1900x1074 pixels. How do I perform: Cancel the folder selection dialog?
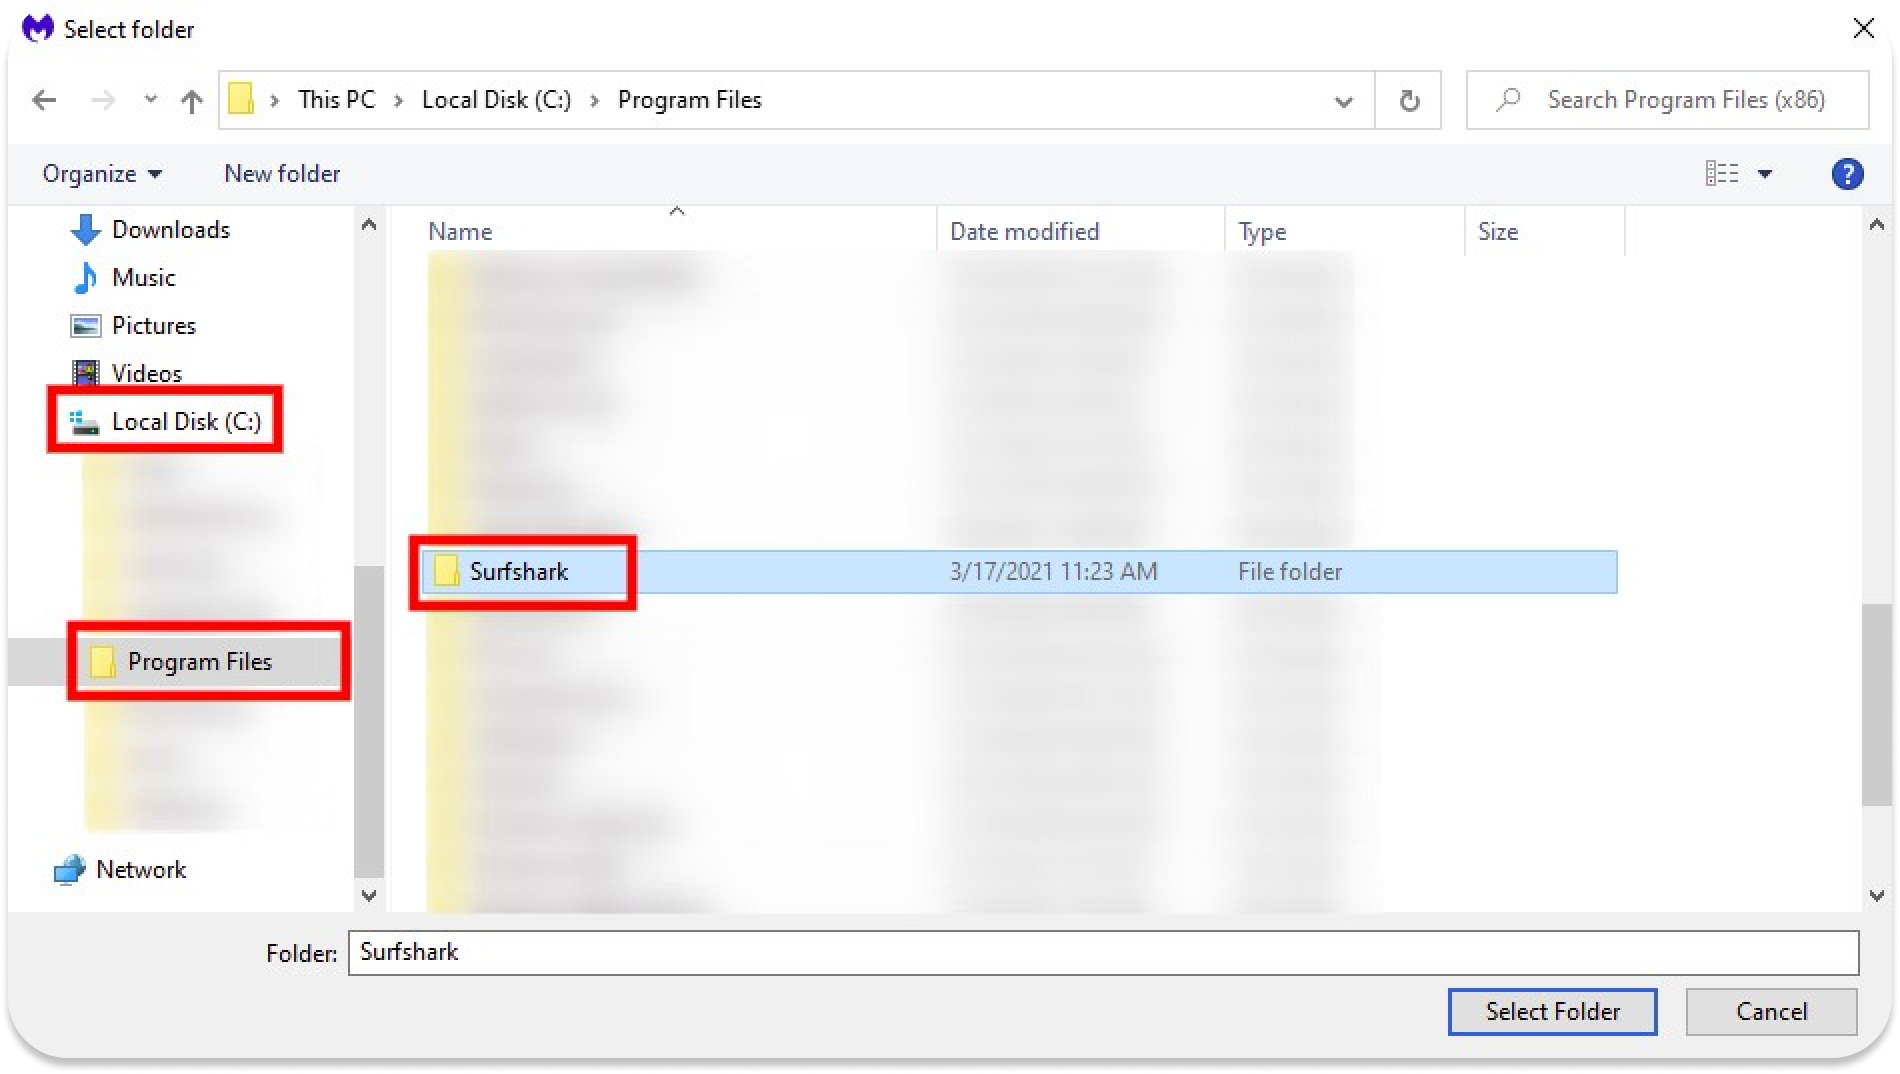(1770, 1011)
